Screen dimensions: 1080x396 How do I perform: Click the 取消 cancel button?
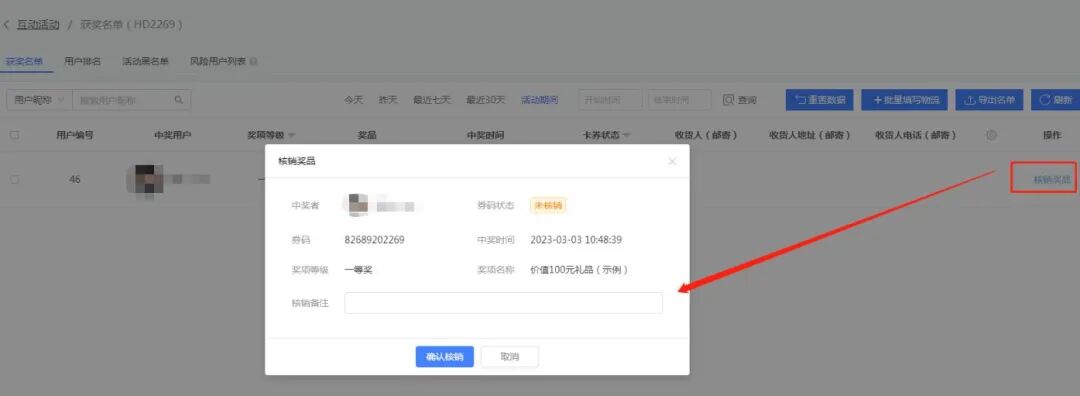point(510,357)
